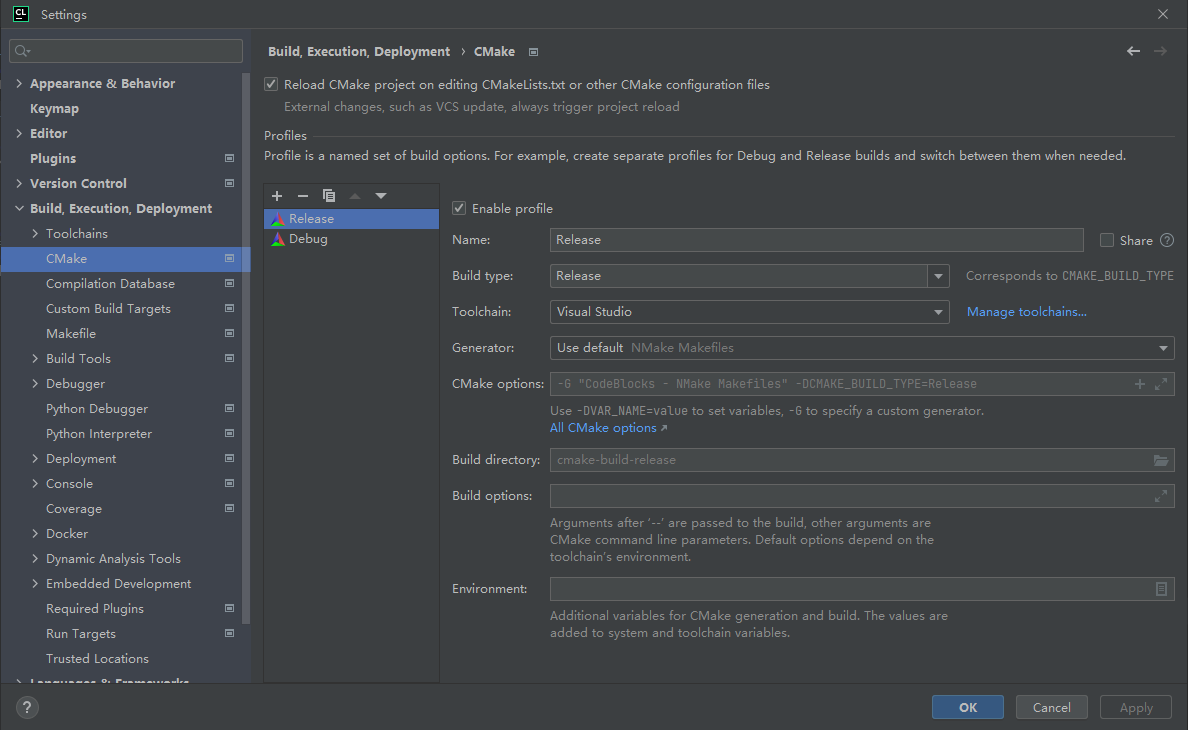Open Manage toolchains link
This screenshot has height=730, width=1188.
pyautogui.click(x=1027, y=312)
